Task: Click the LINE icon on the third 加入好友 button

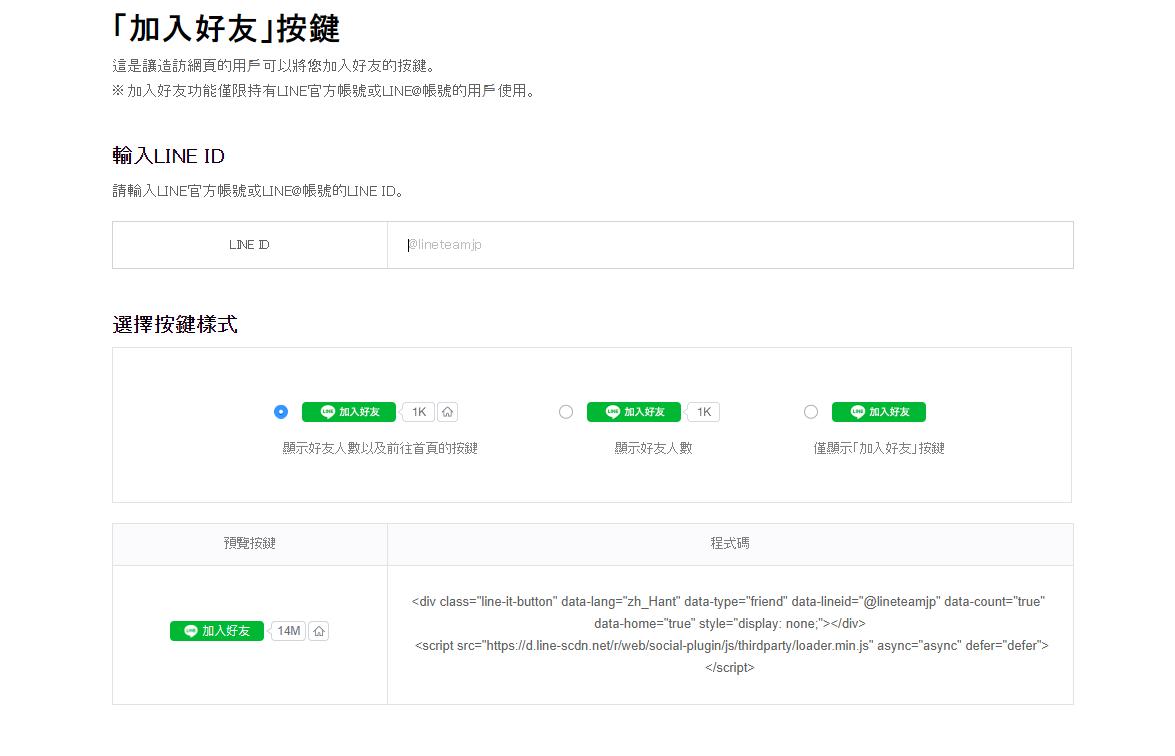Action: [x=857, y=411]
